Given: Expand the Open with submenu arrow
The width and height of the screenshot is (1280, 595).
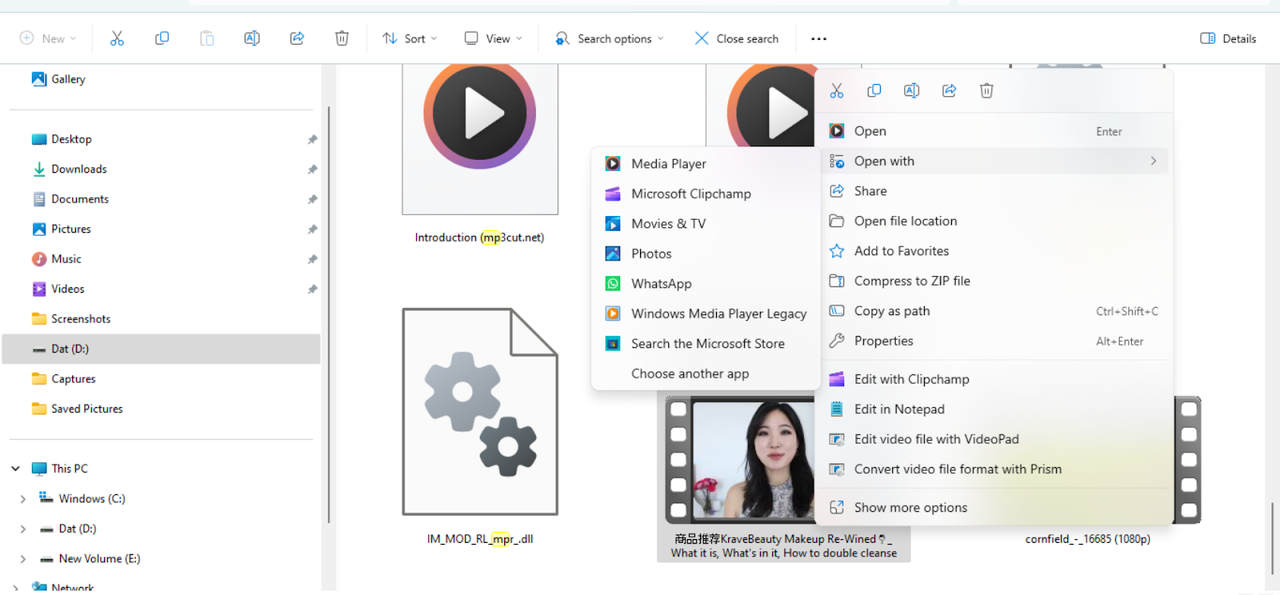Looking at the screenshot, I should [1153, 161].
